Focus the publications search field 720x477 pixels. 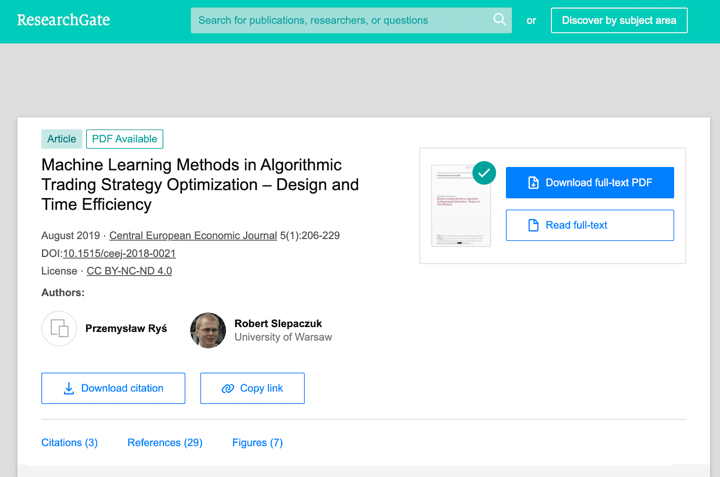tap(351, 20)
